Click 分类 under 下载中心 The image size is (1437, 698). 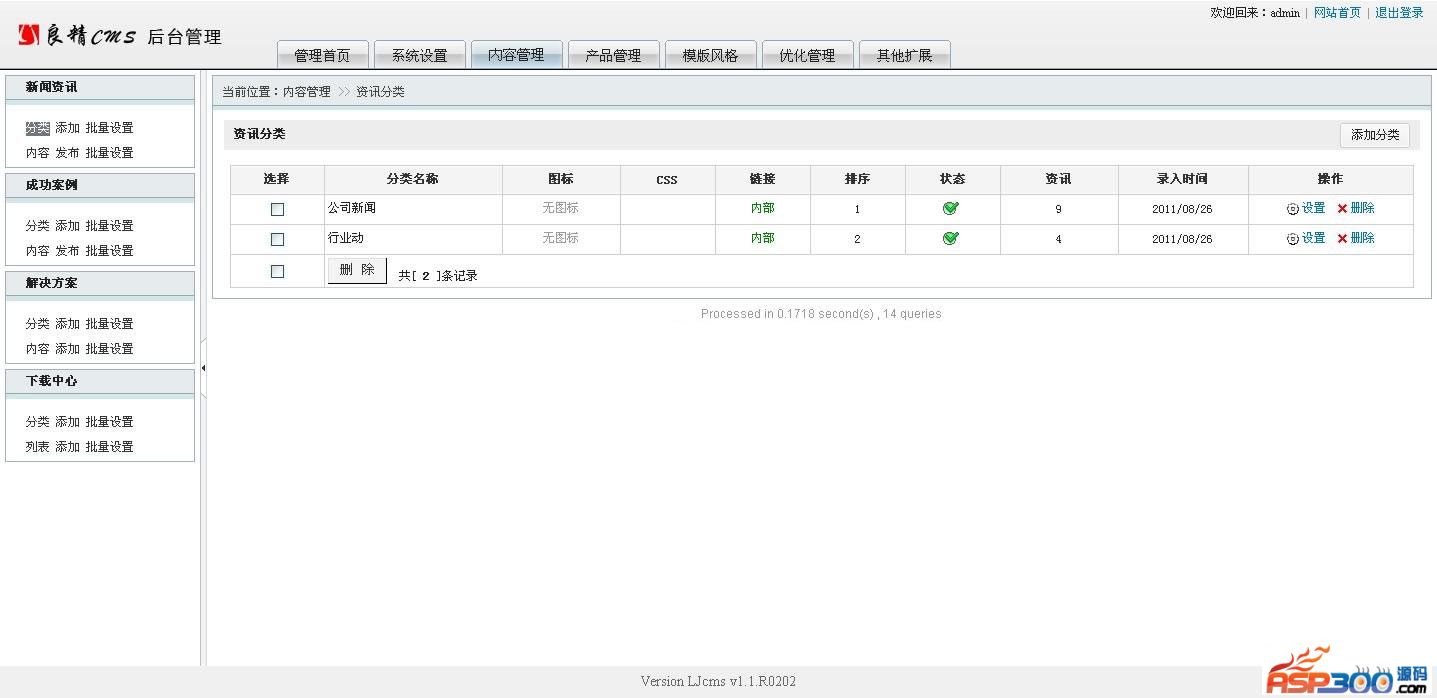click(37, 422)
